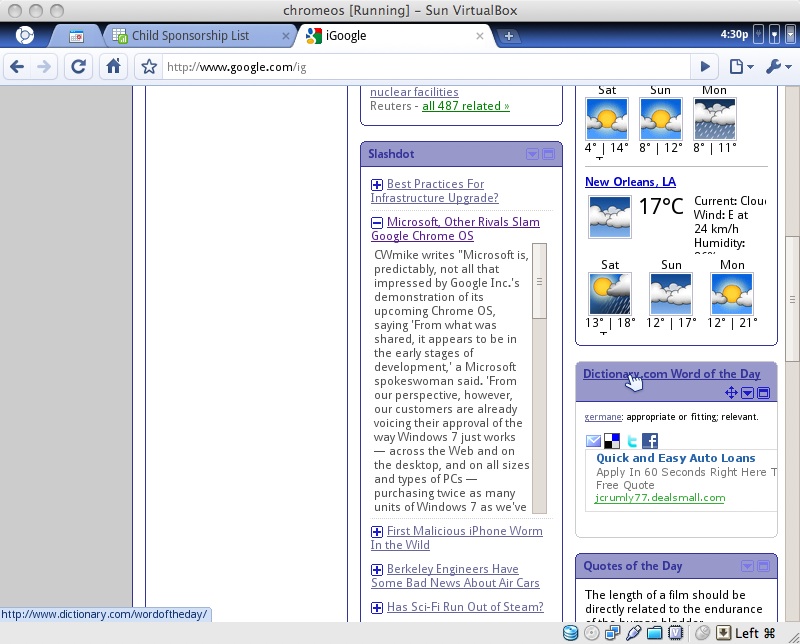This screenshot has width=800, height=644.
Task: Click the URL address field
Action: (427, 67)
